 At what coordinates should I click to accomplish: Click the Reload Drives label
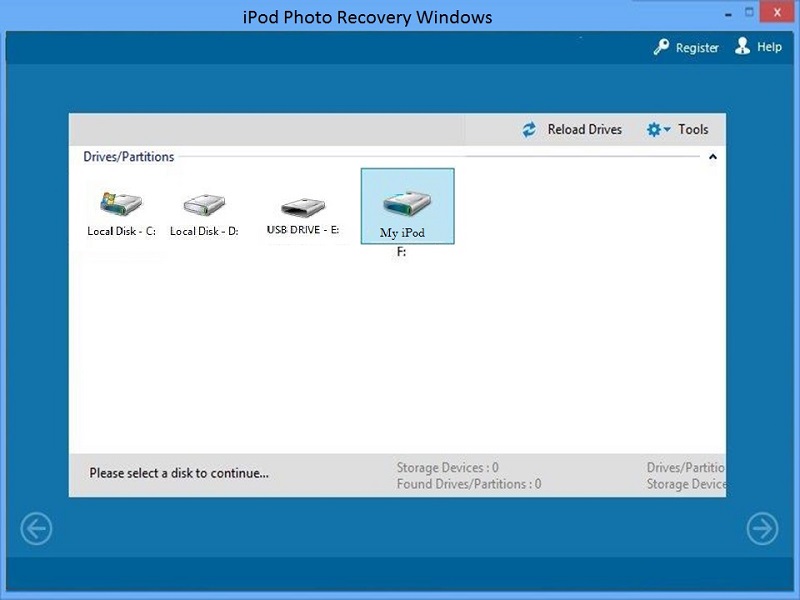585,130
